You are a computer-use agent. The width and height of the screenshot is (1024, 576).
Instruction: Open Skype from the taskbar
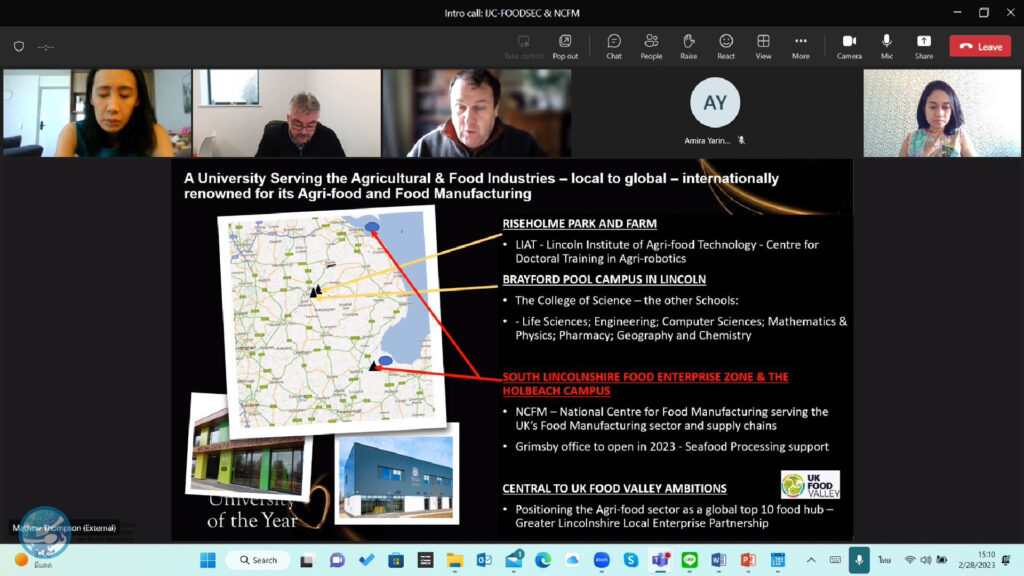pos(631,560)
